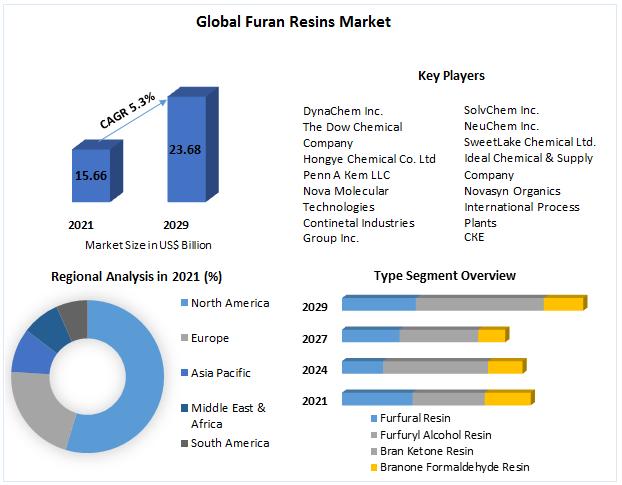Click the Bran Ketone Resin legend swatch
This screenshot has width=622, height=485.
pyautogui.click(x=374, y=451)
